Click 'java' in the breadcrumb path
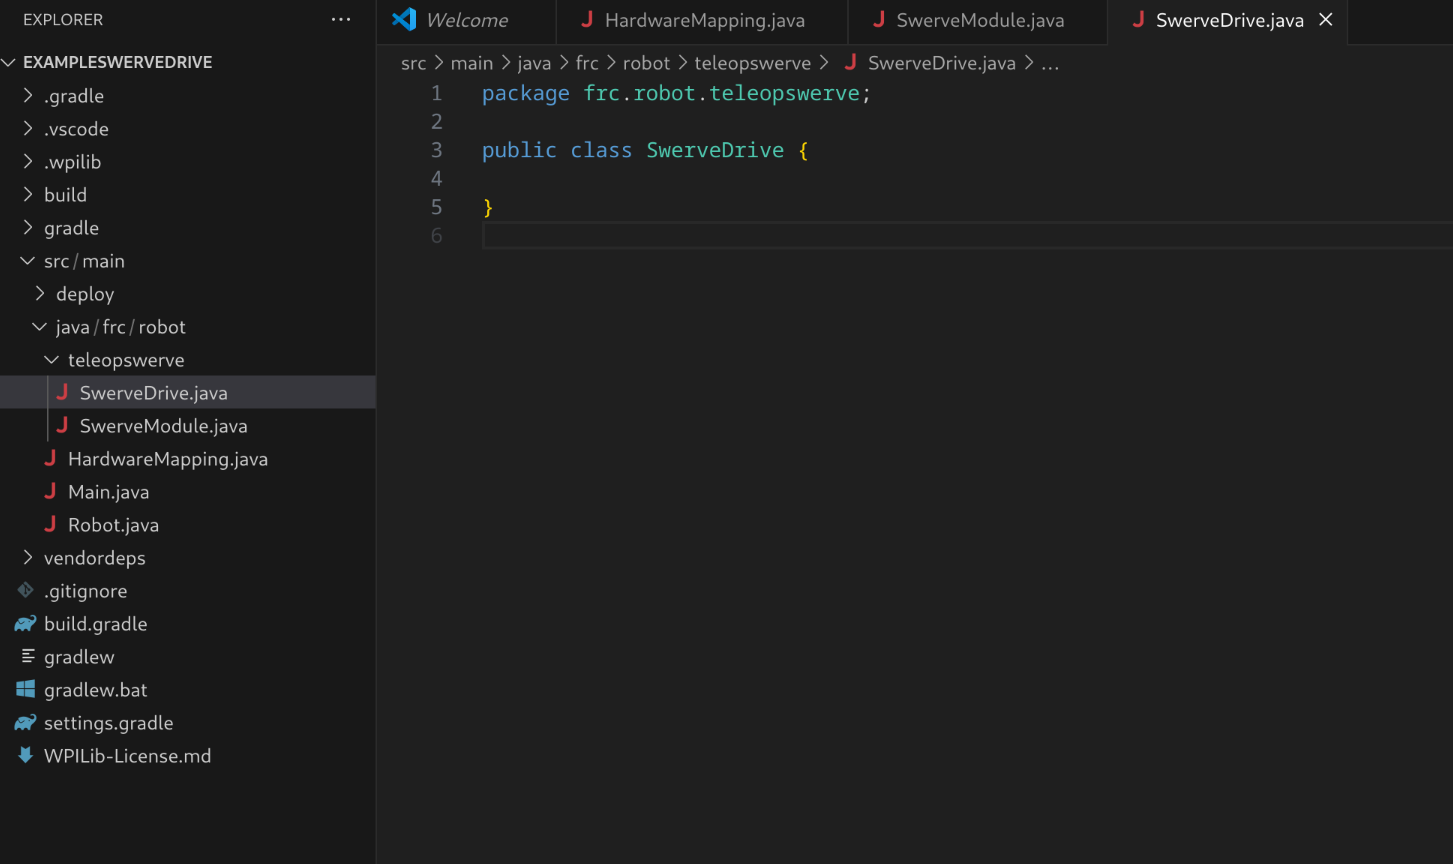The image size is (1453, 864). (x=534, y=63)
